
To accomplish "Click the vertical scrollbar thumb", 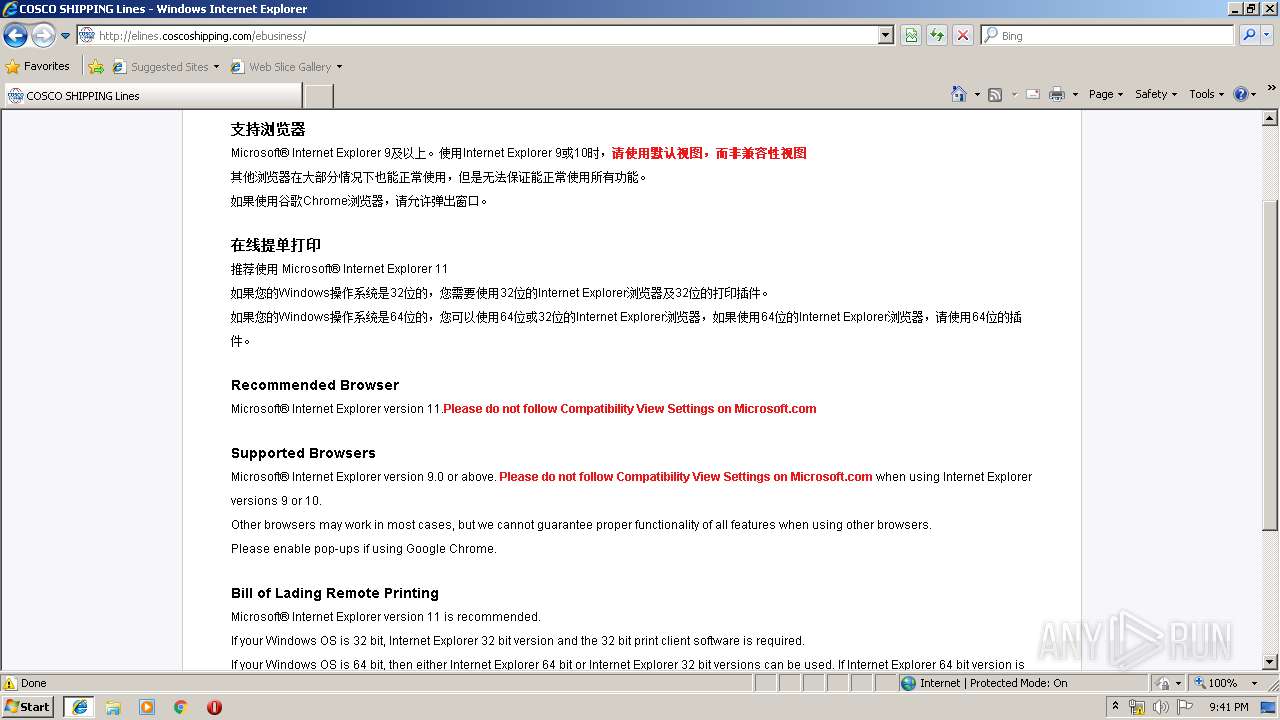I will [1271, 366].
